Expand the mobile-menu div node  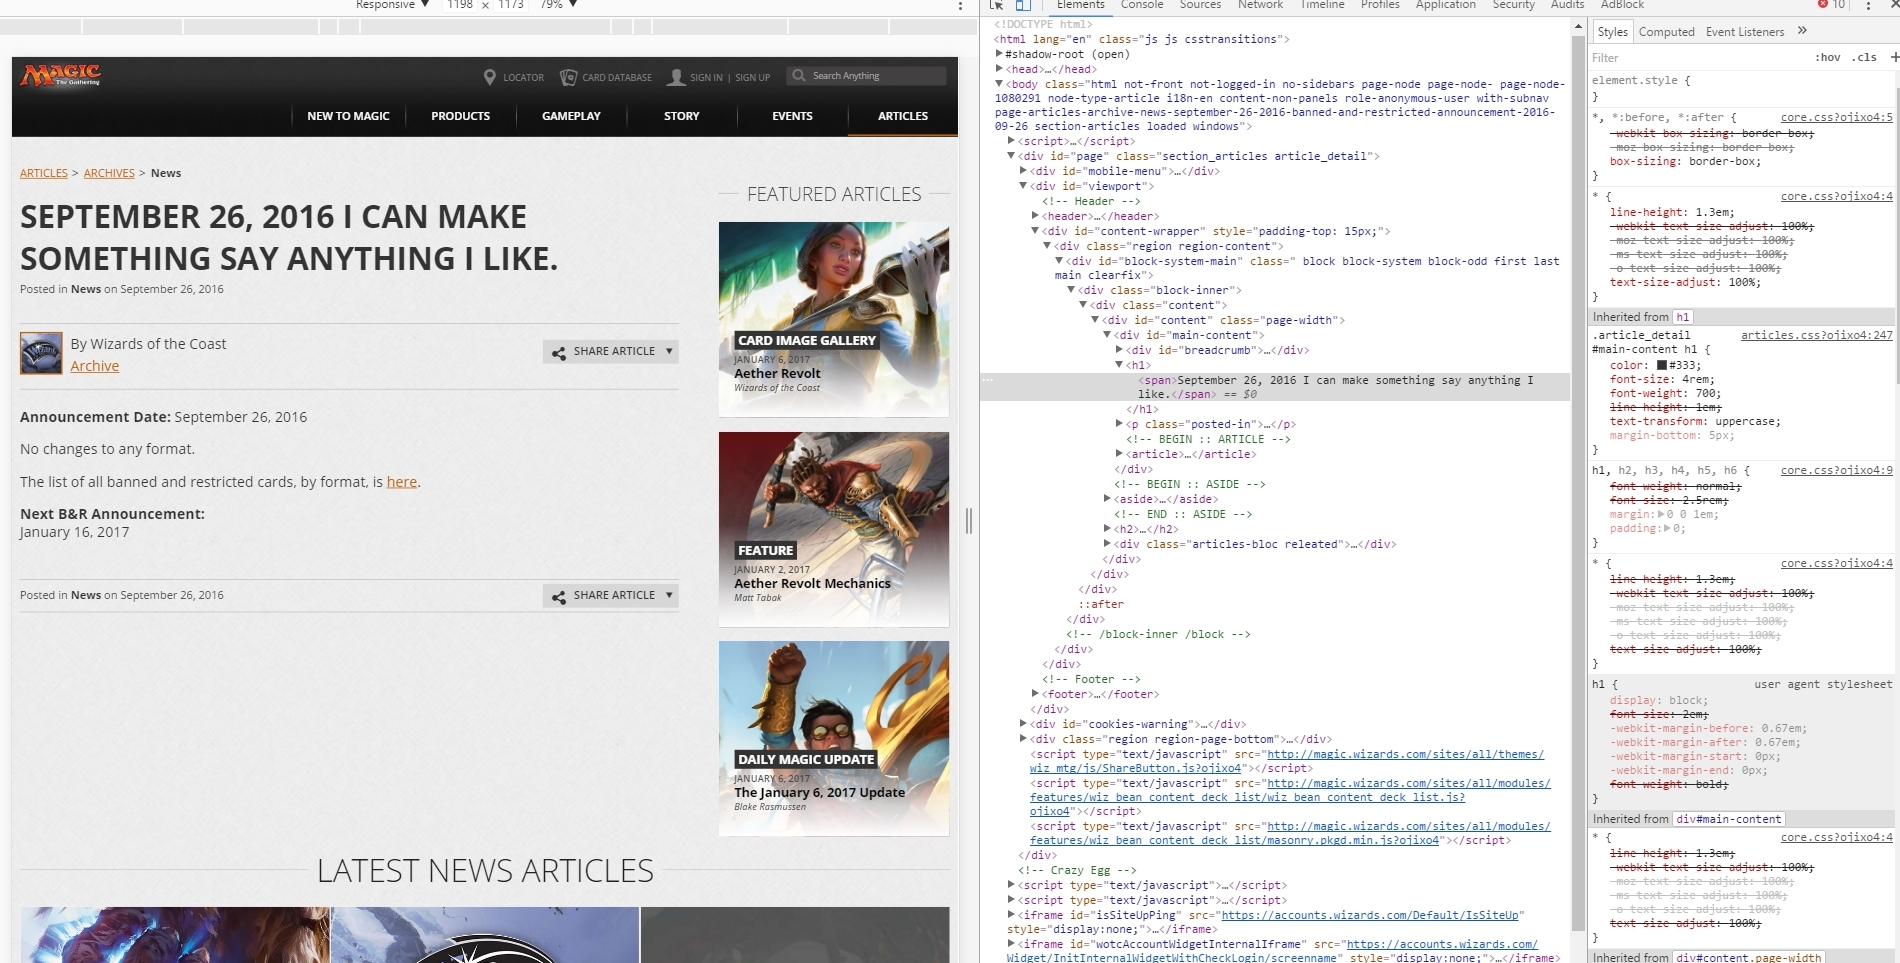1023,171
